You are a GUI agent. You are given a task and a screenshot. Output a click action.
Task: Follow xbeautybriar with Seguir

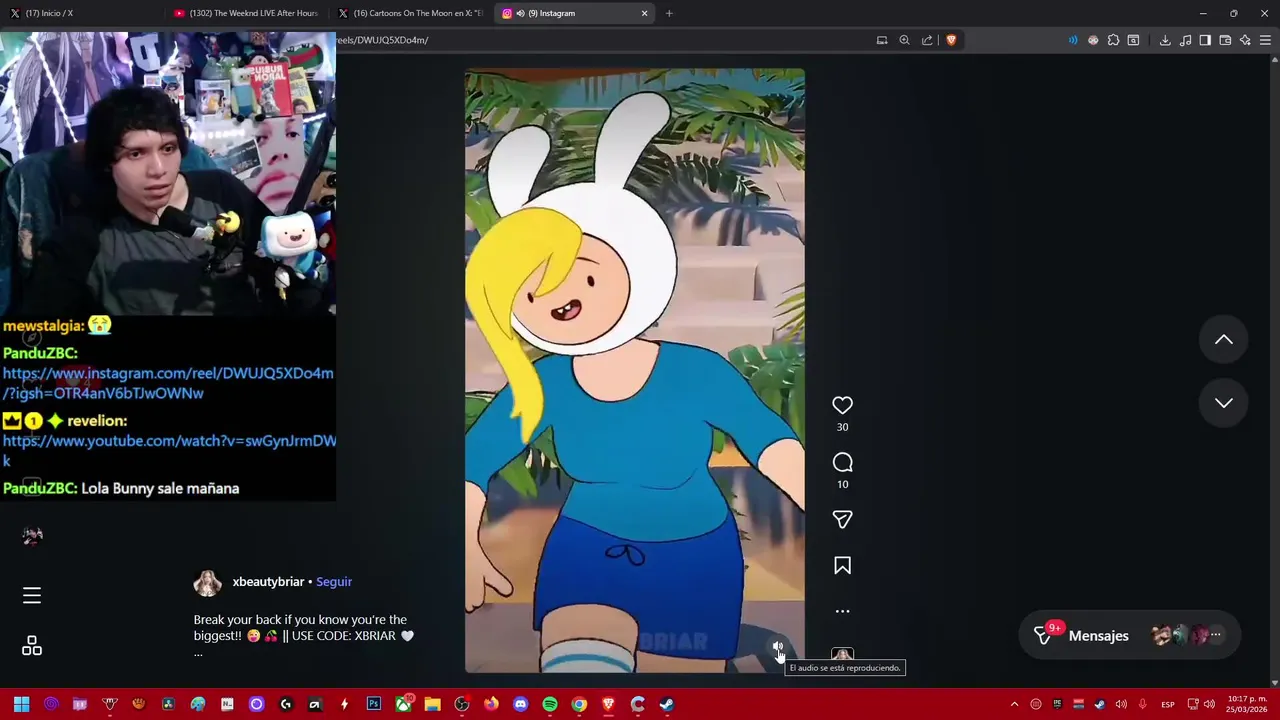[x=334, y=582]
